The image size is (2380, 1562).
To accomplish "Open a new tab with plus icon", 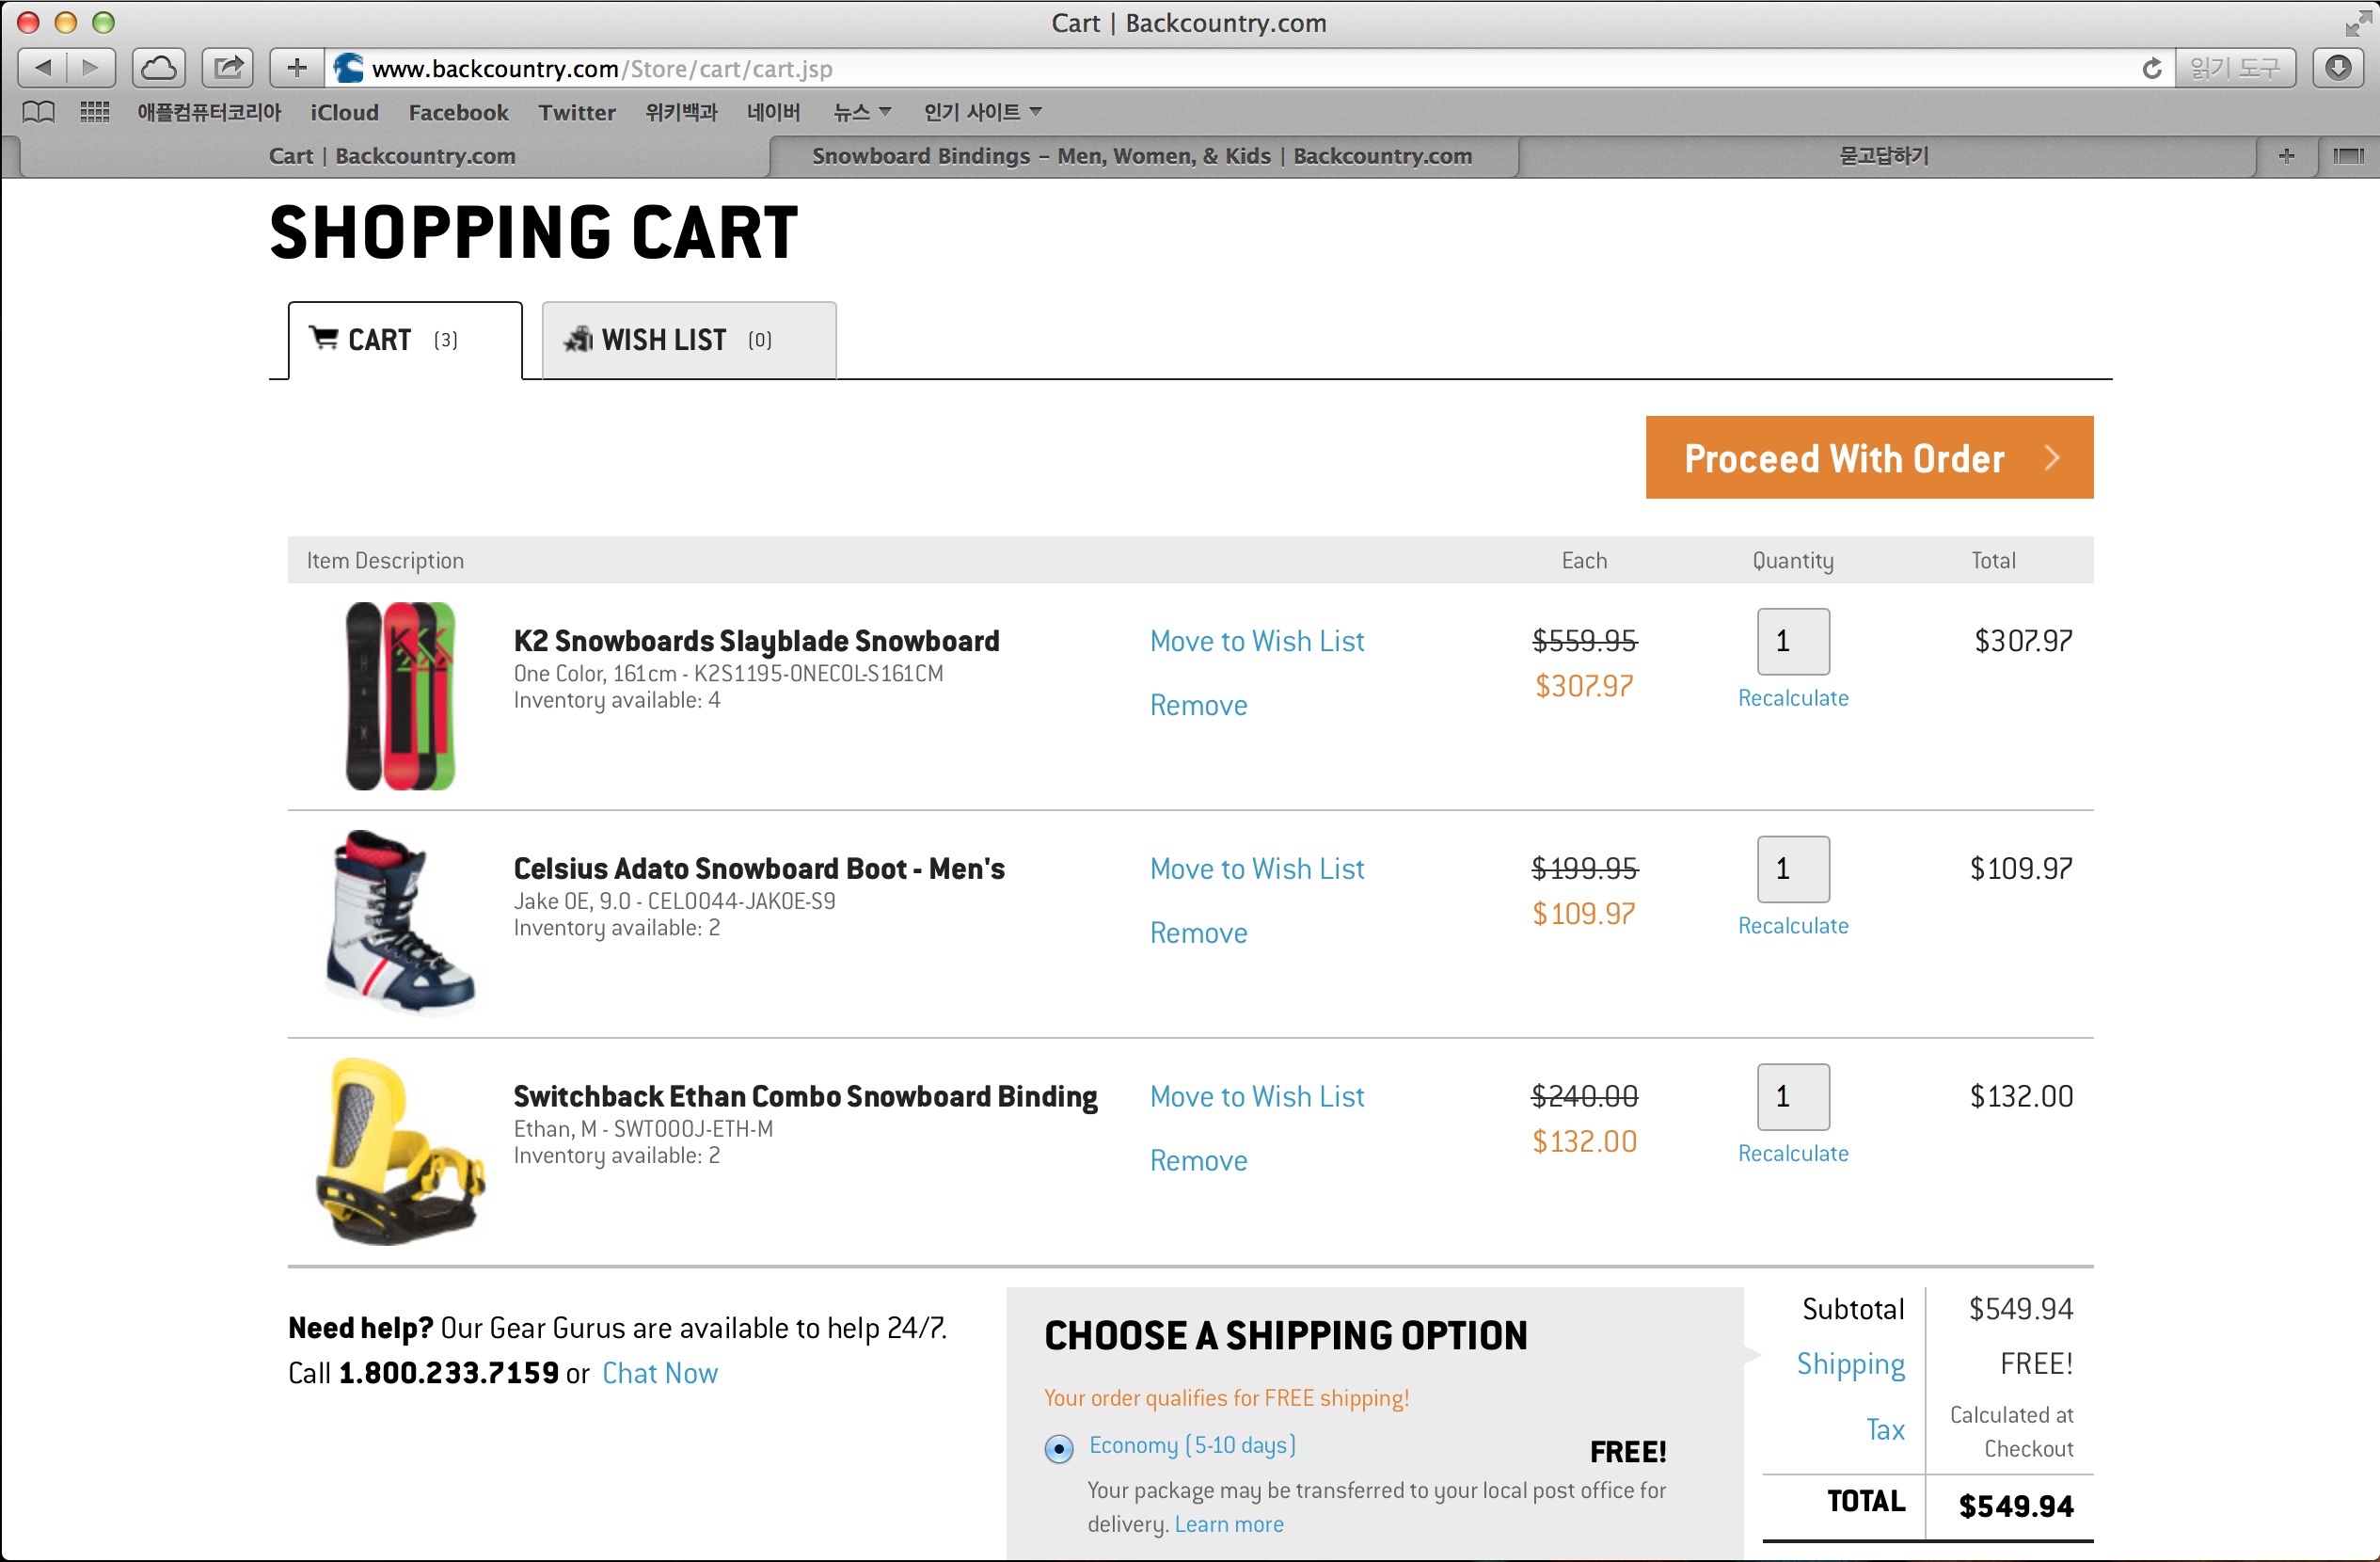I will point(2286,156).
